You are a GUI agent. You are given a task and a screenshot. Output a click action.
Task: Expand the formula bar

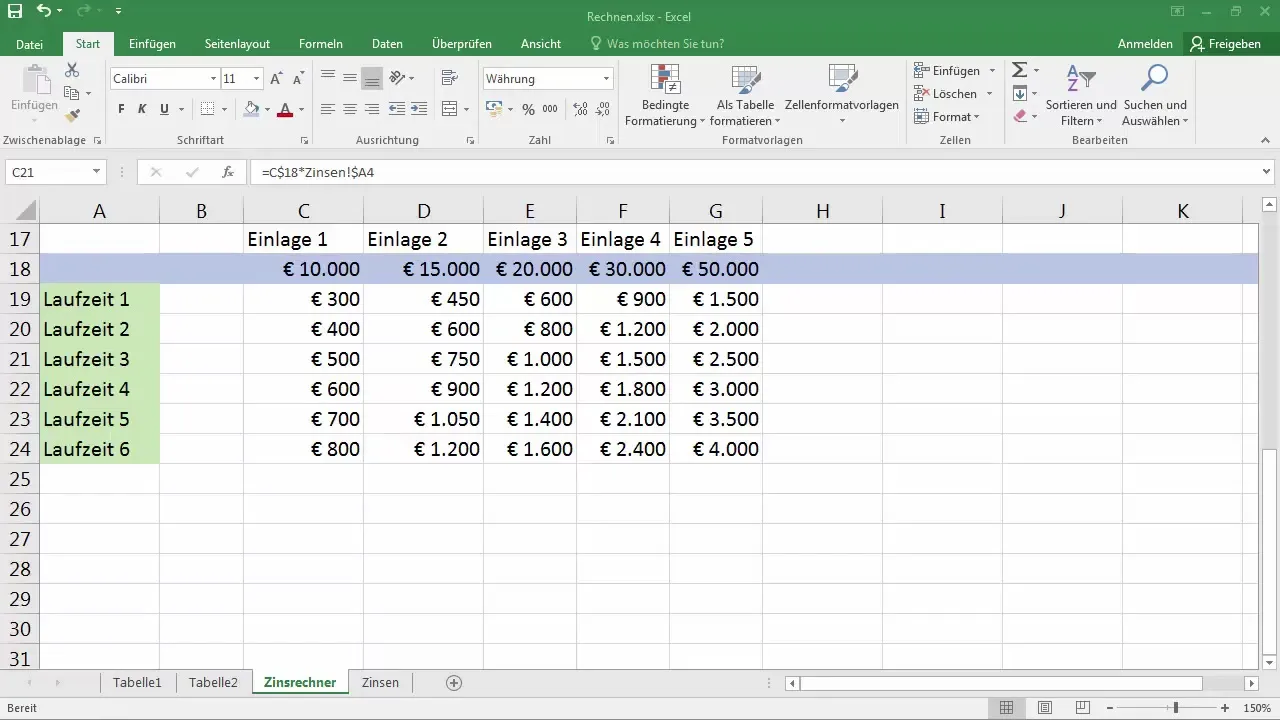pos(1267,172)
